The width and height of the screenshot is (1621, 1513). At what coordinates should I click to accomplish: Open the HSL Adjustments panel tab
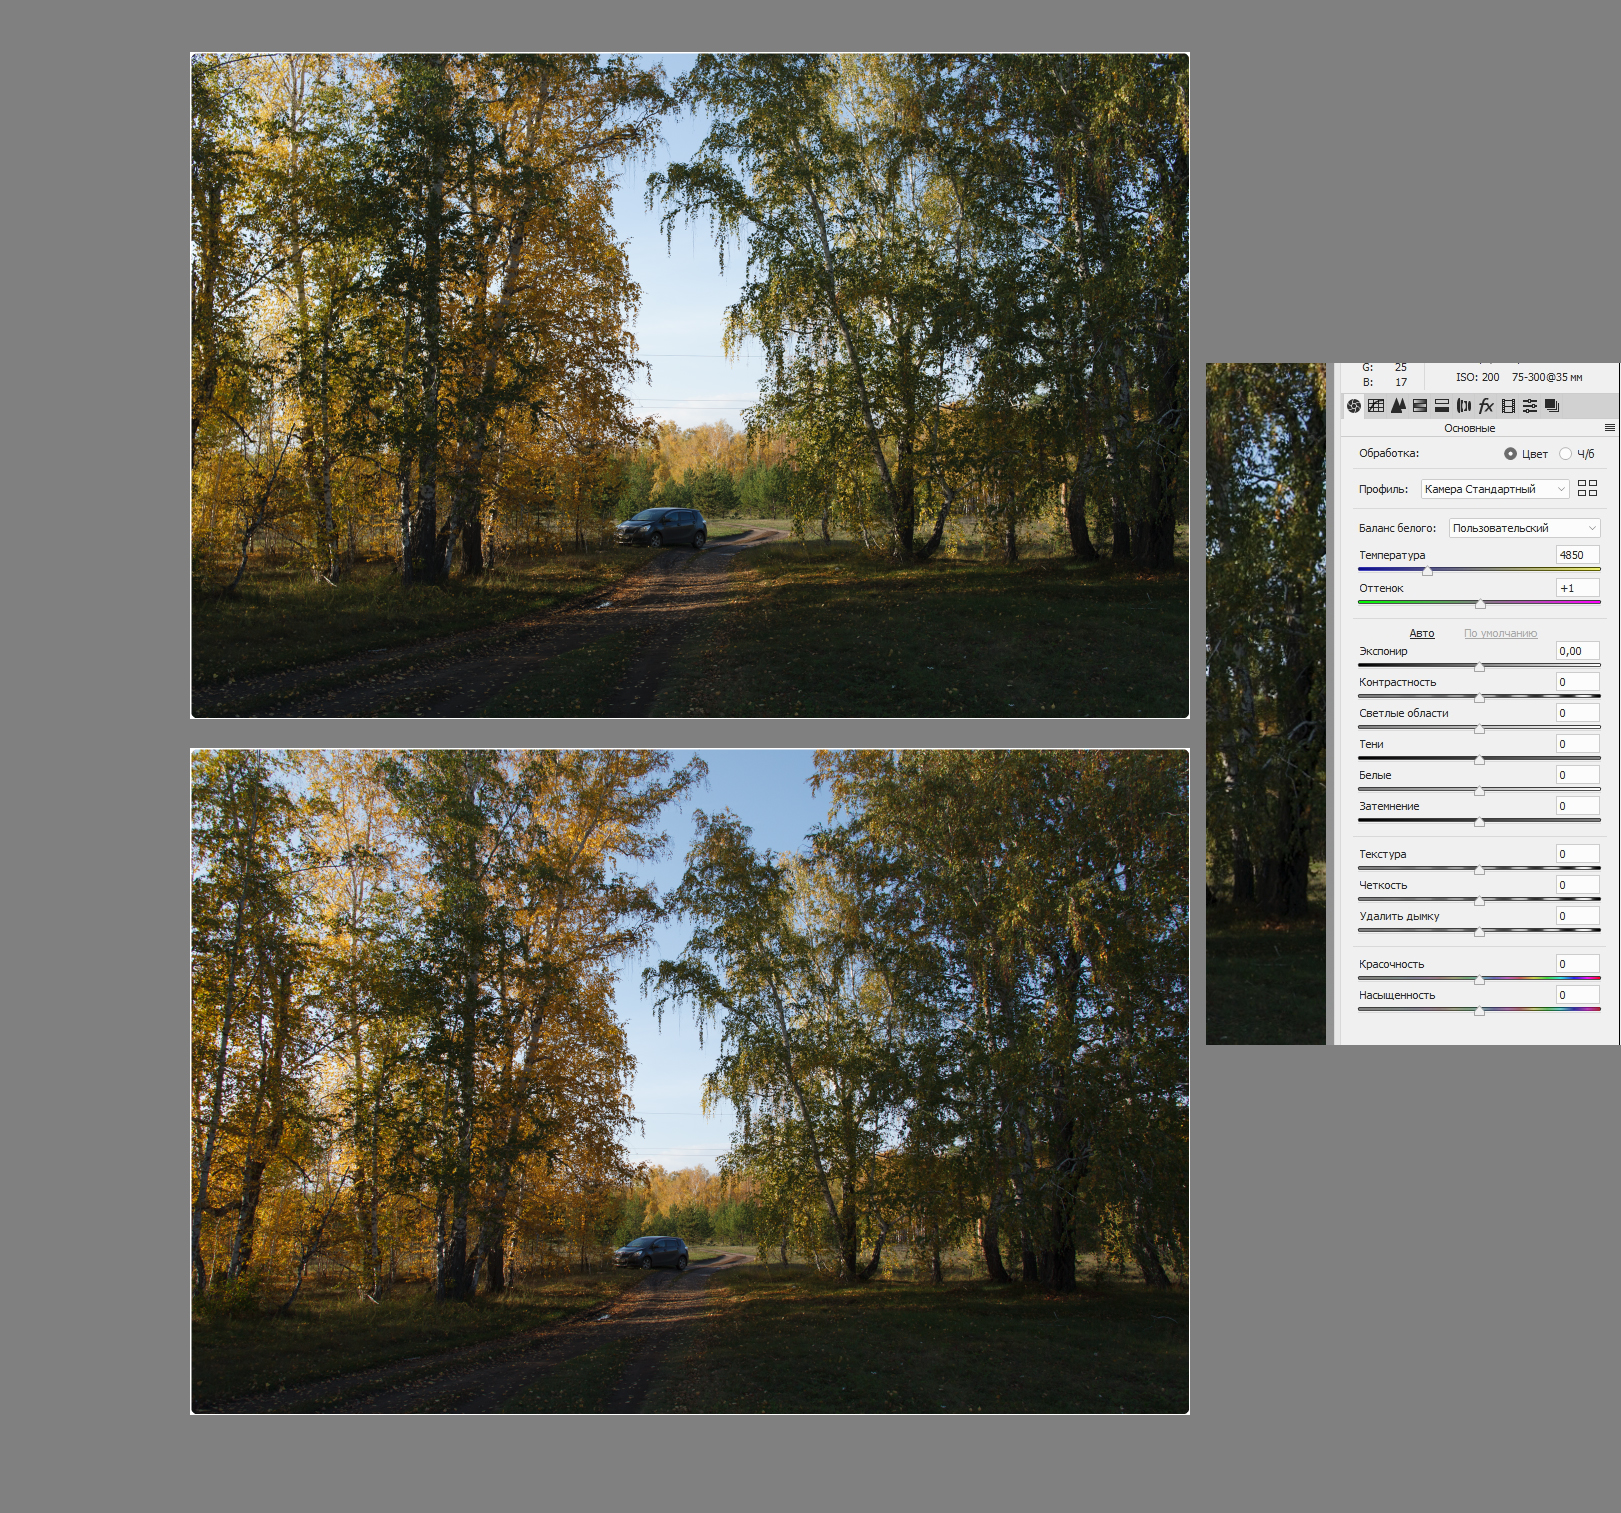(1420, 406)
